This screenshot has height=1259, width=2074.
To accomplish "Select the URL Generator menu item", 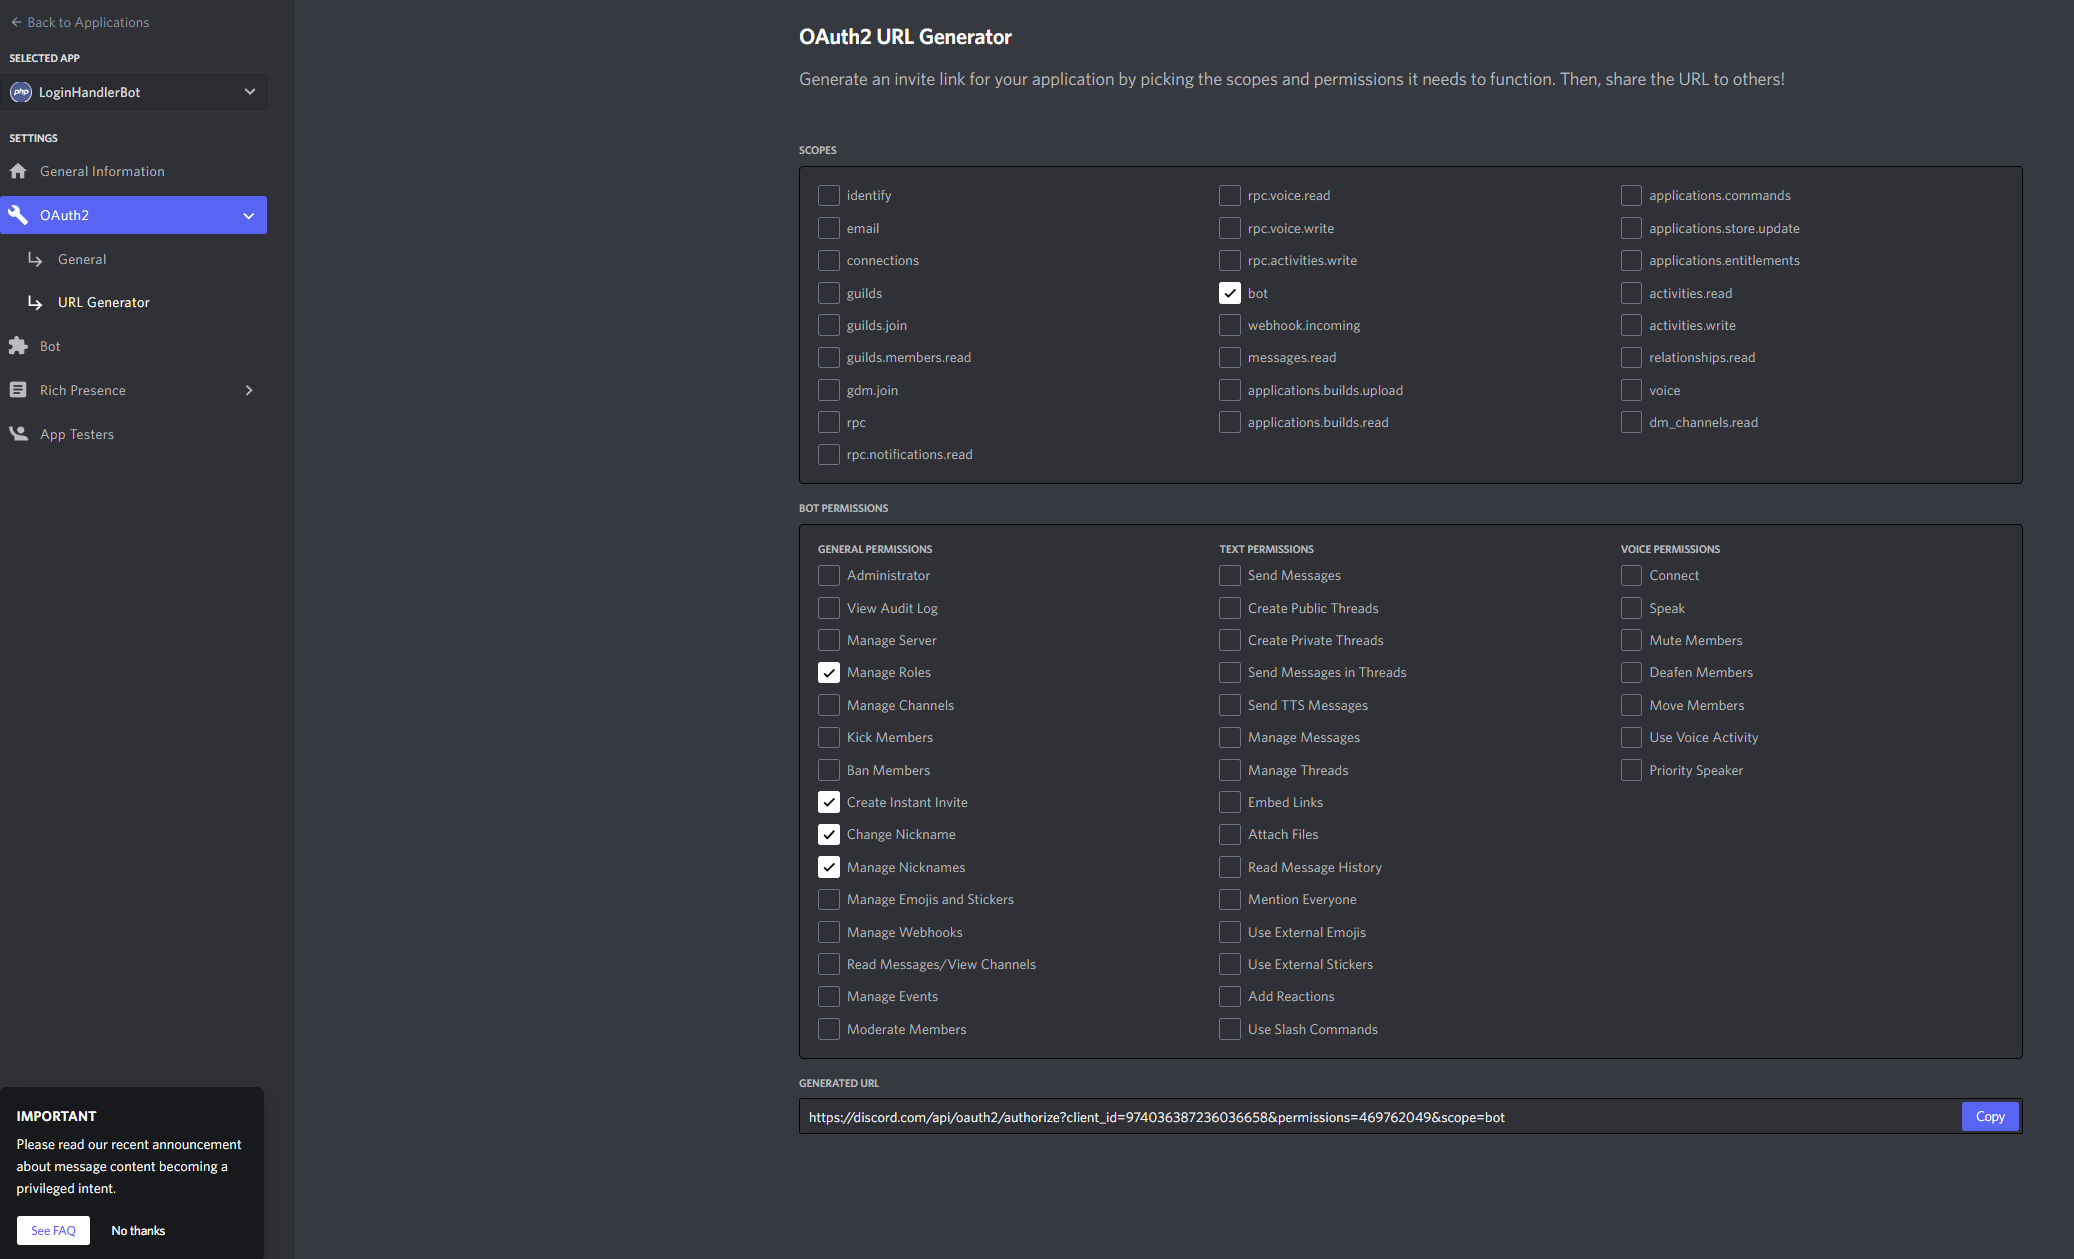I will 104,302.
